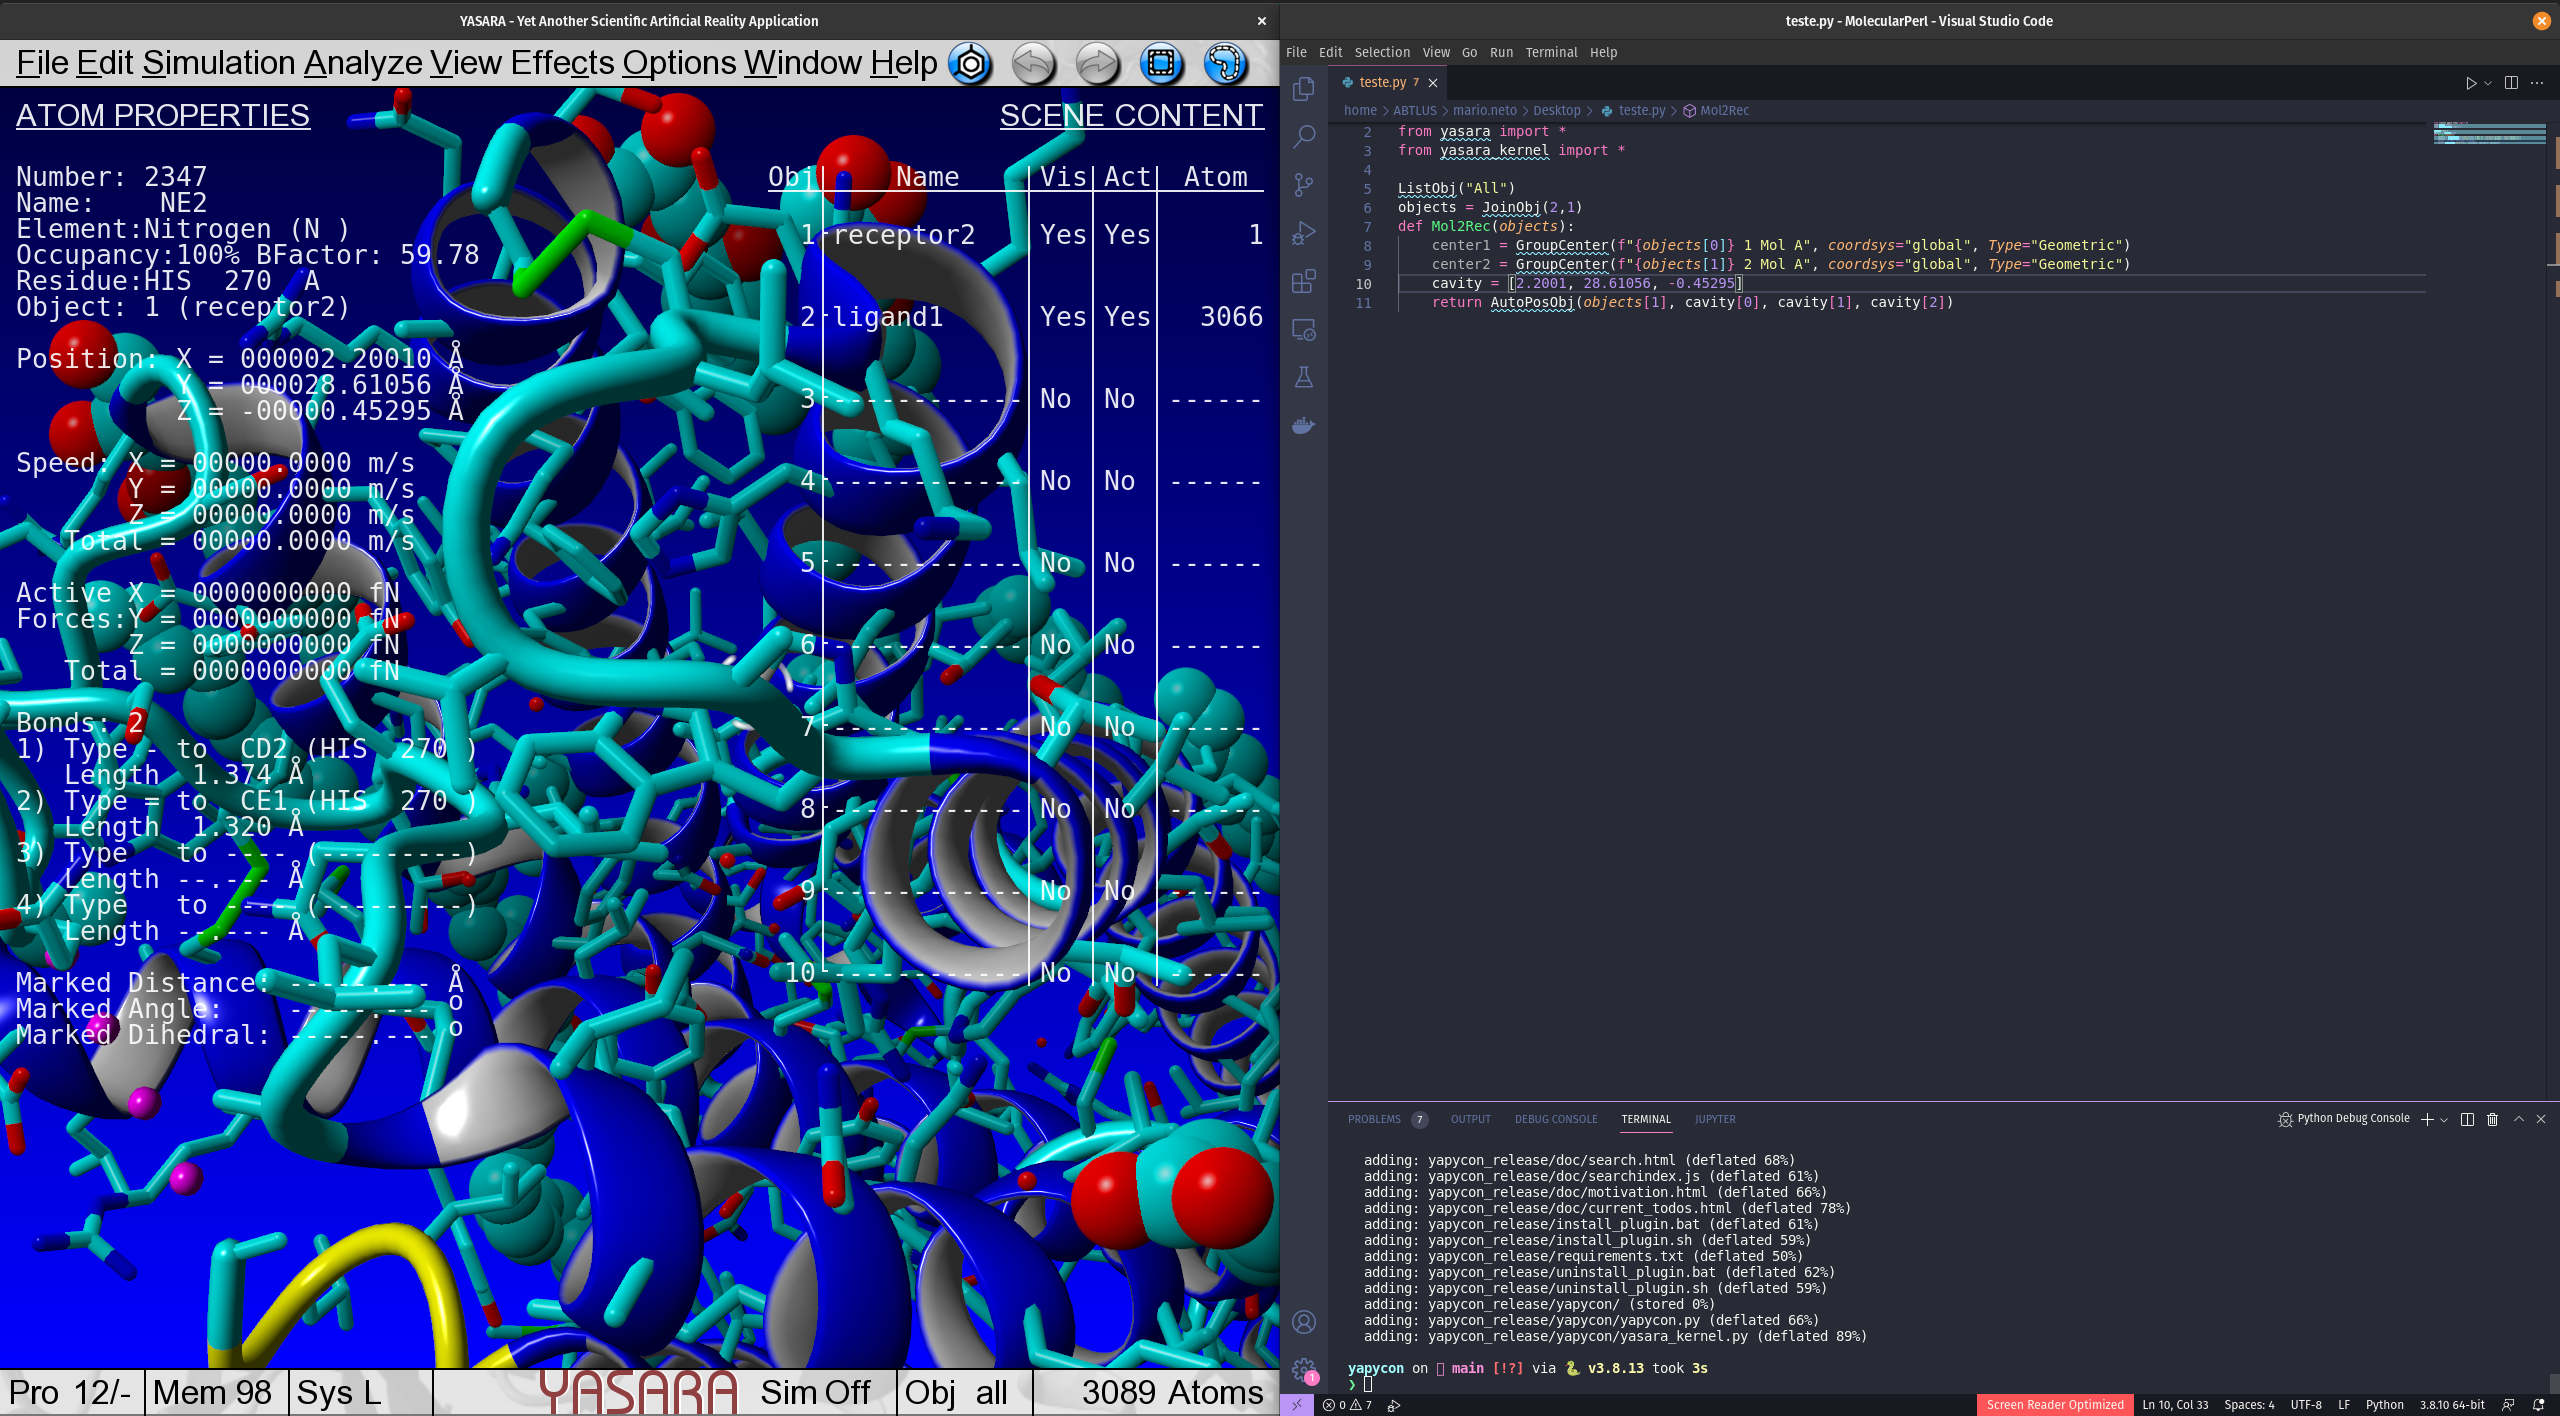Screen dimensions: 2560x1416
Task: Split the terminal panel
Action: [2467, 1119]
